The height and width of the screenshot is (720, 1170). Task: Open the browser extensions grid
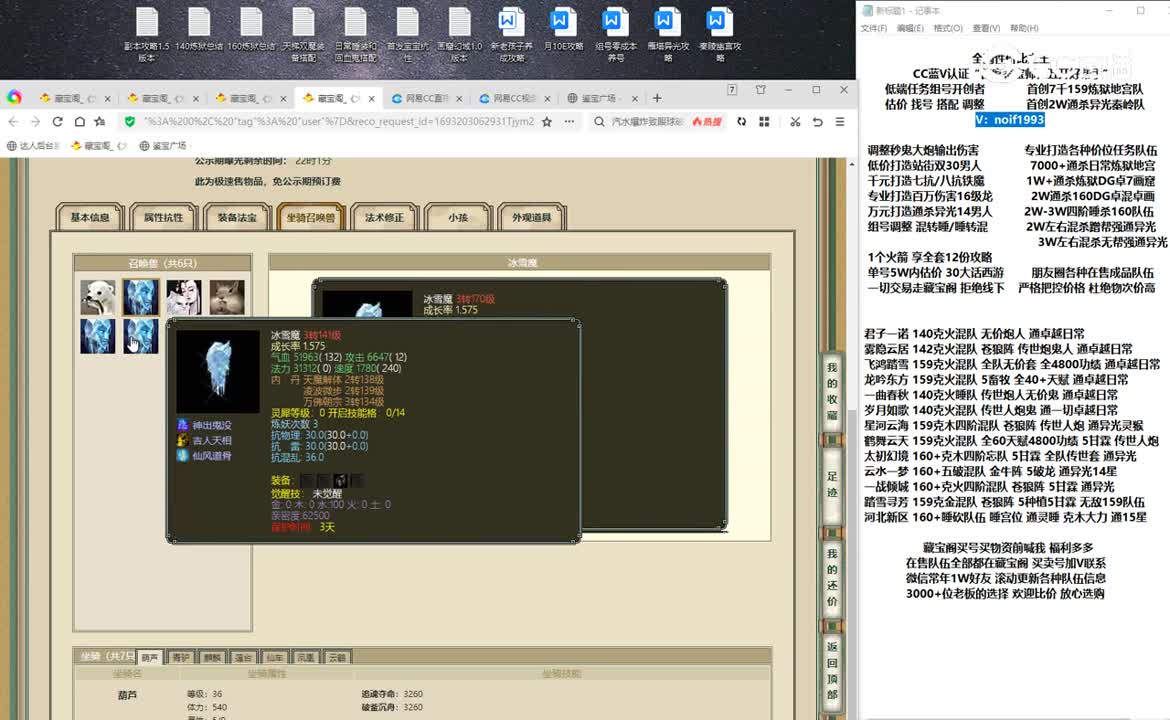764,122
